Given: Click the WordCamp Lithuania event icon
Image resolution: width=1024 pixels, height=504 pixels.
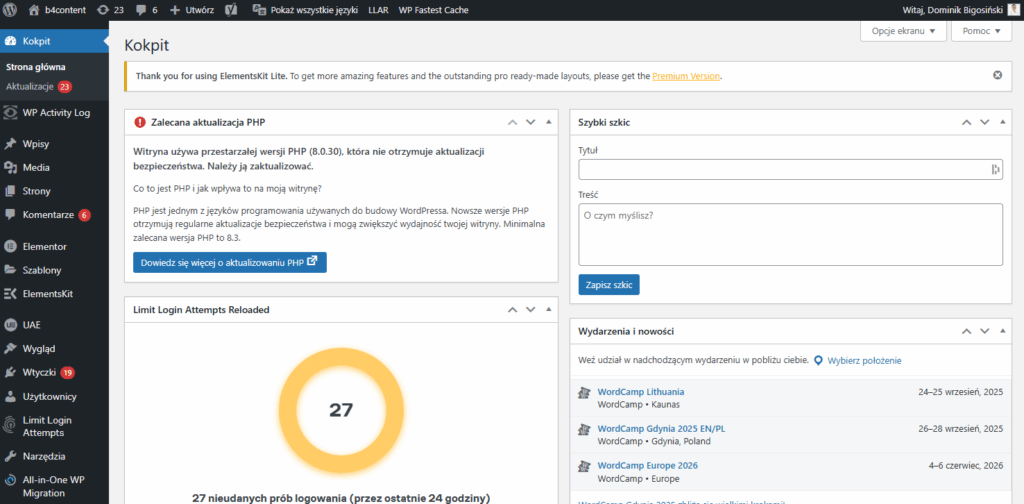Looking at the screenshot, I should point(584,392).
